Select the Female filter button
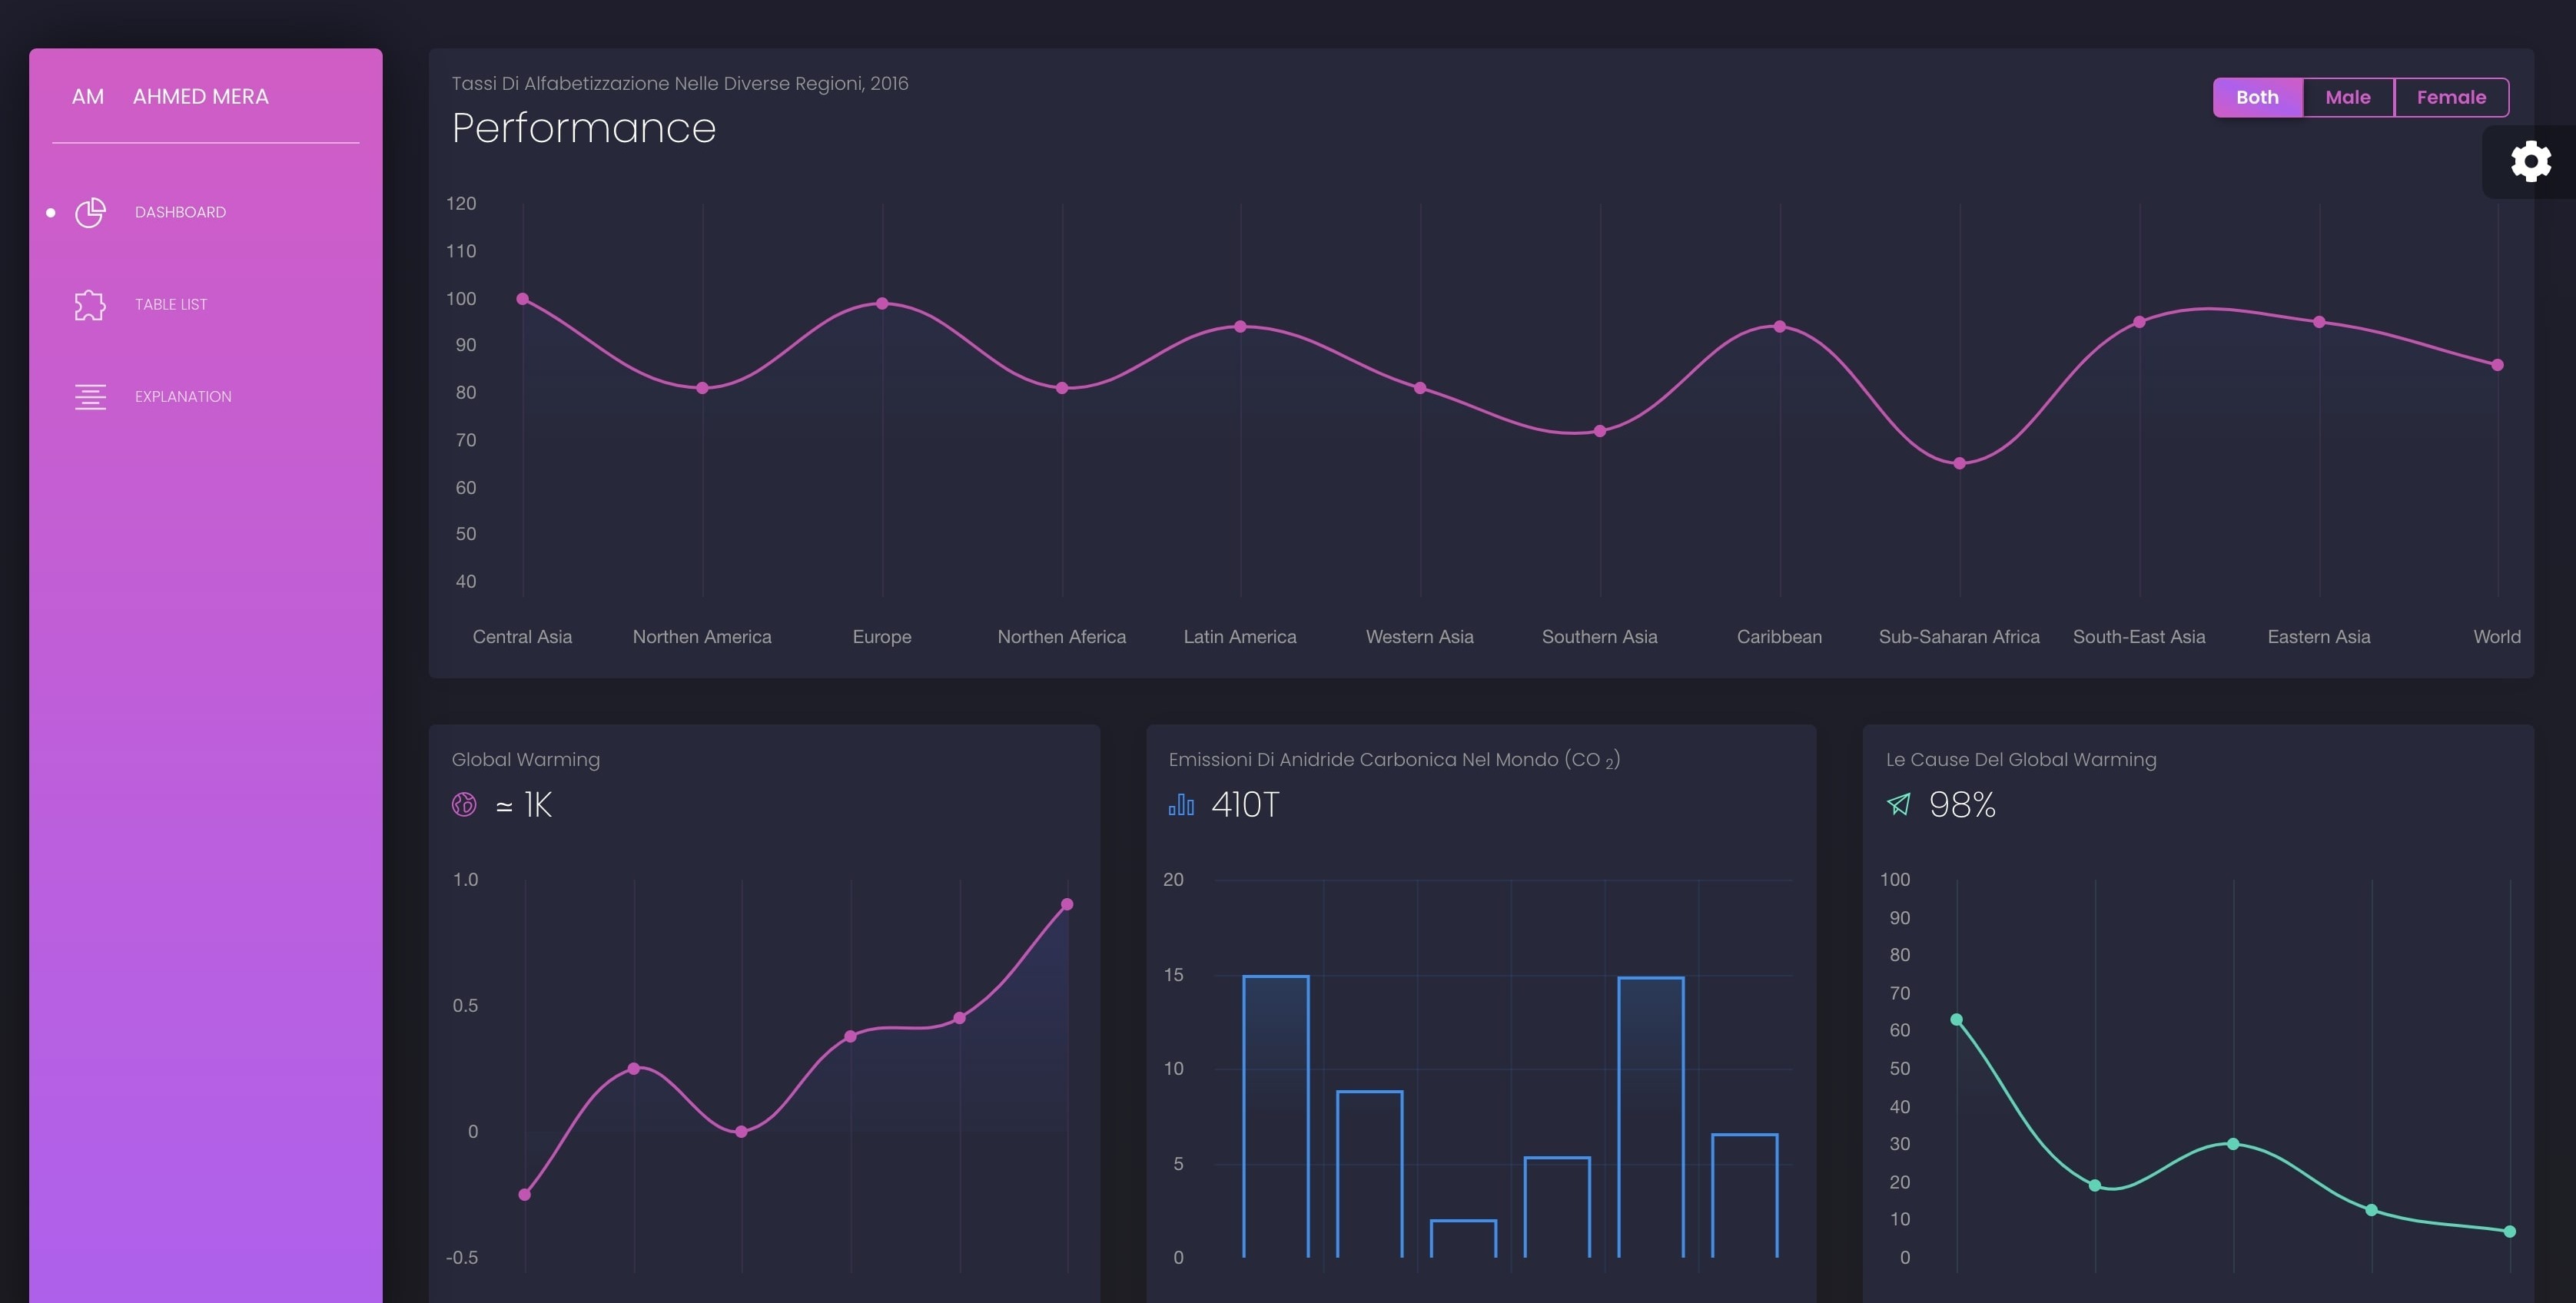 (x=2451, y=97)
